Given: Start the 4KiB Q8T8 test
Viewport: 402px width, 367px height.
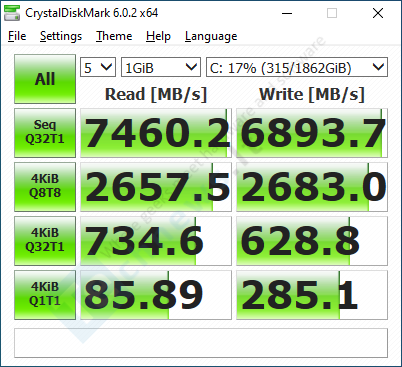Looking at the screenshot, I should pos(45,187).
